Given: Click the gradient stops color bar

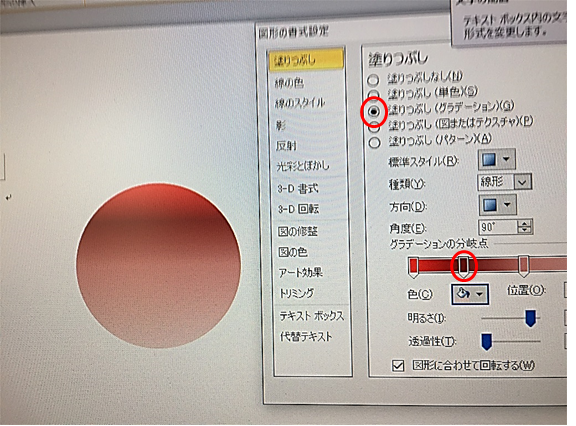Looking at the screenshot, I should [488, 264].
